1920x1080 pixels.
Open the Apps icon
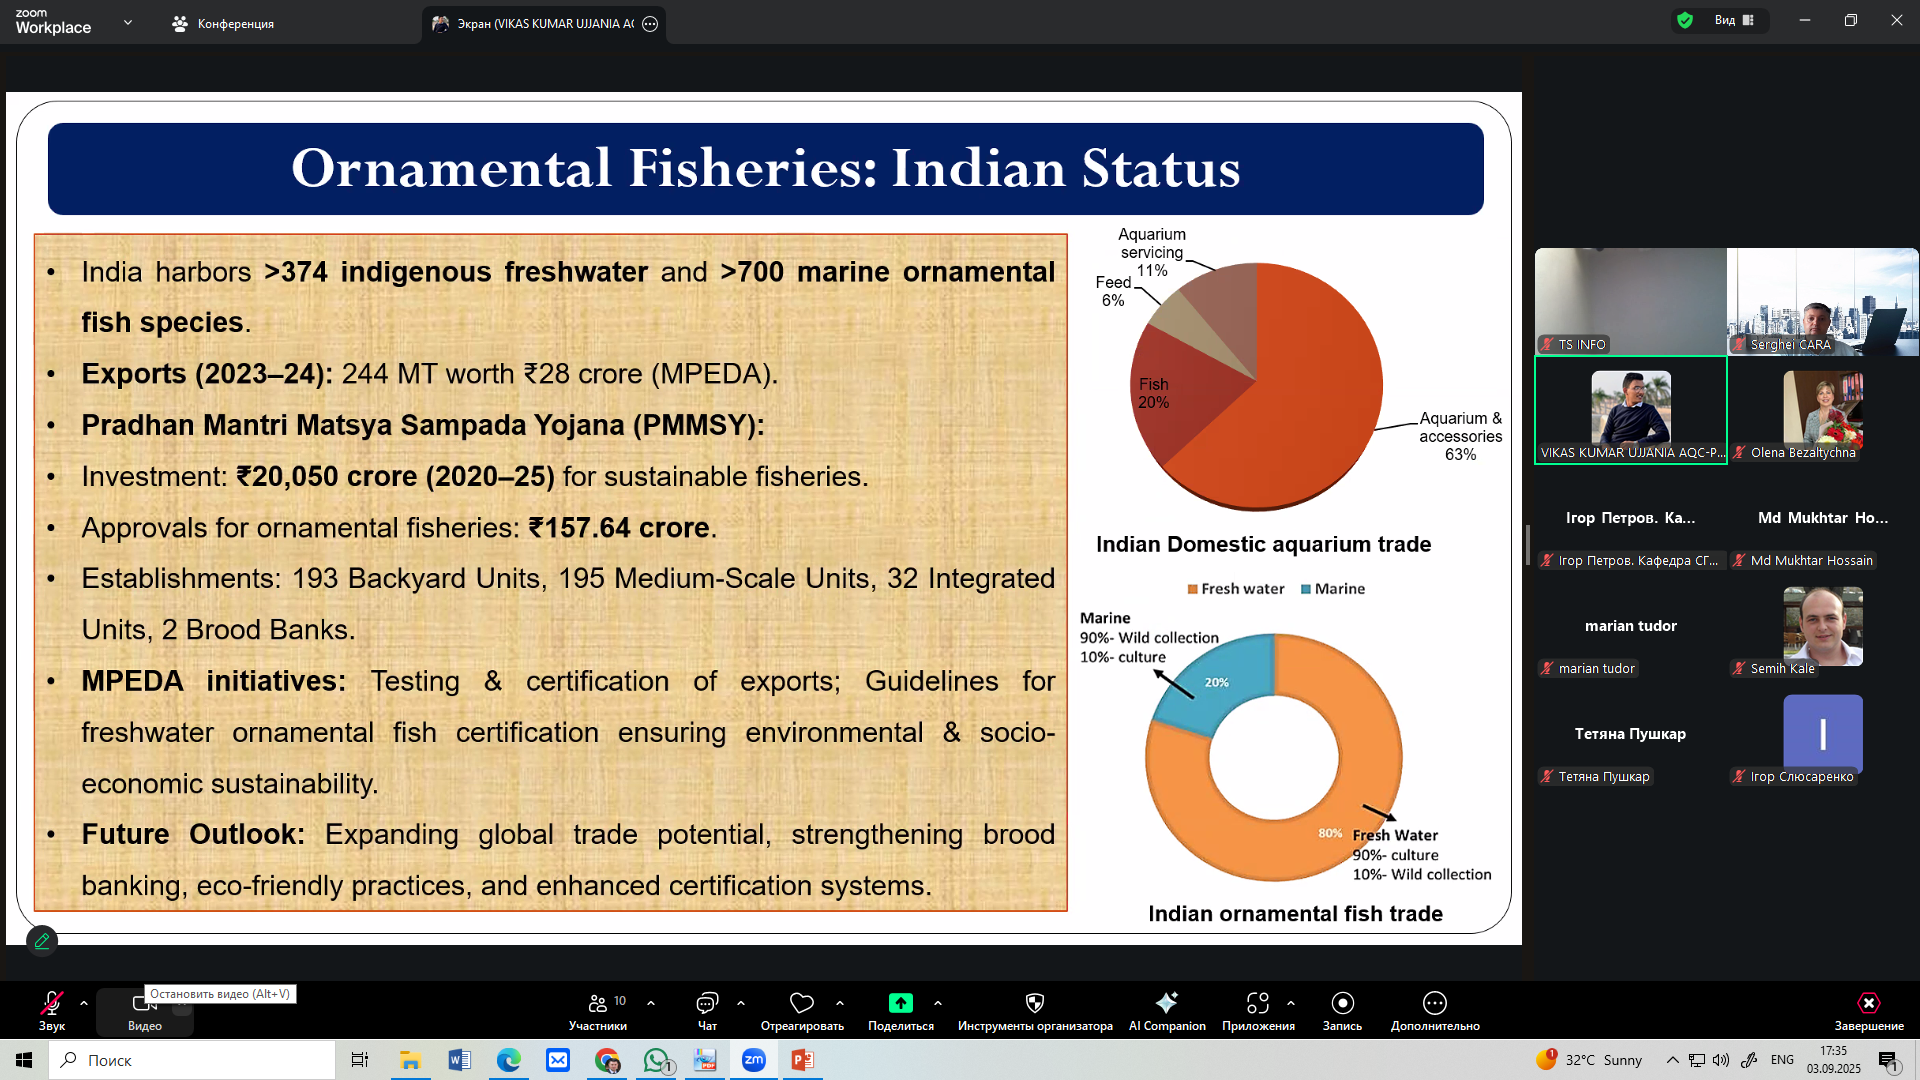pyautogui.click(x=1257, y=1003)
